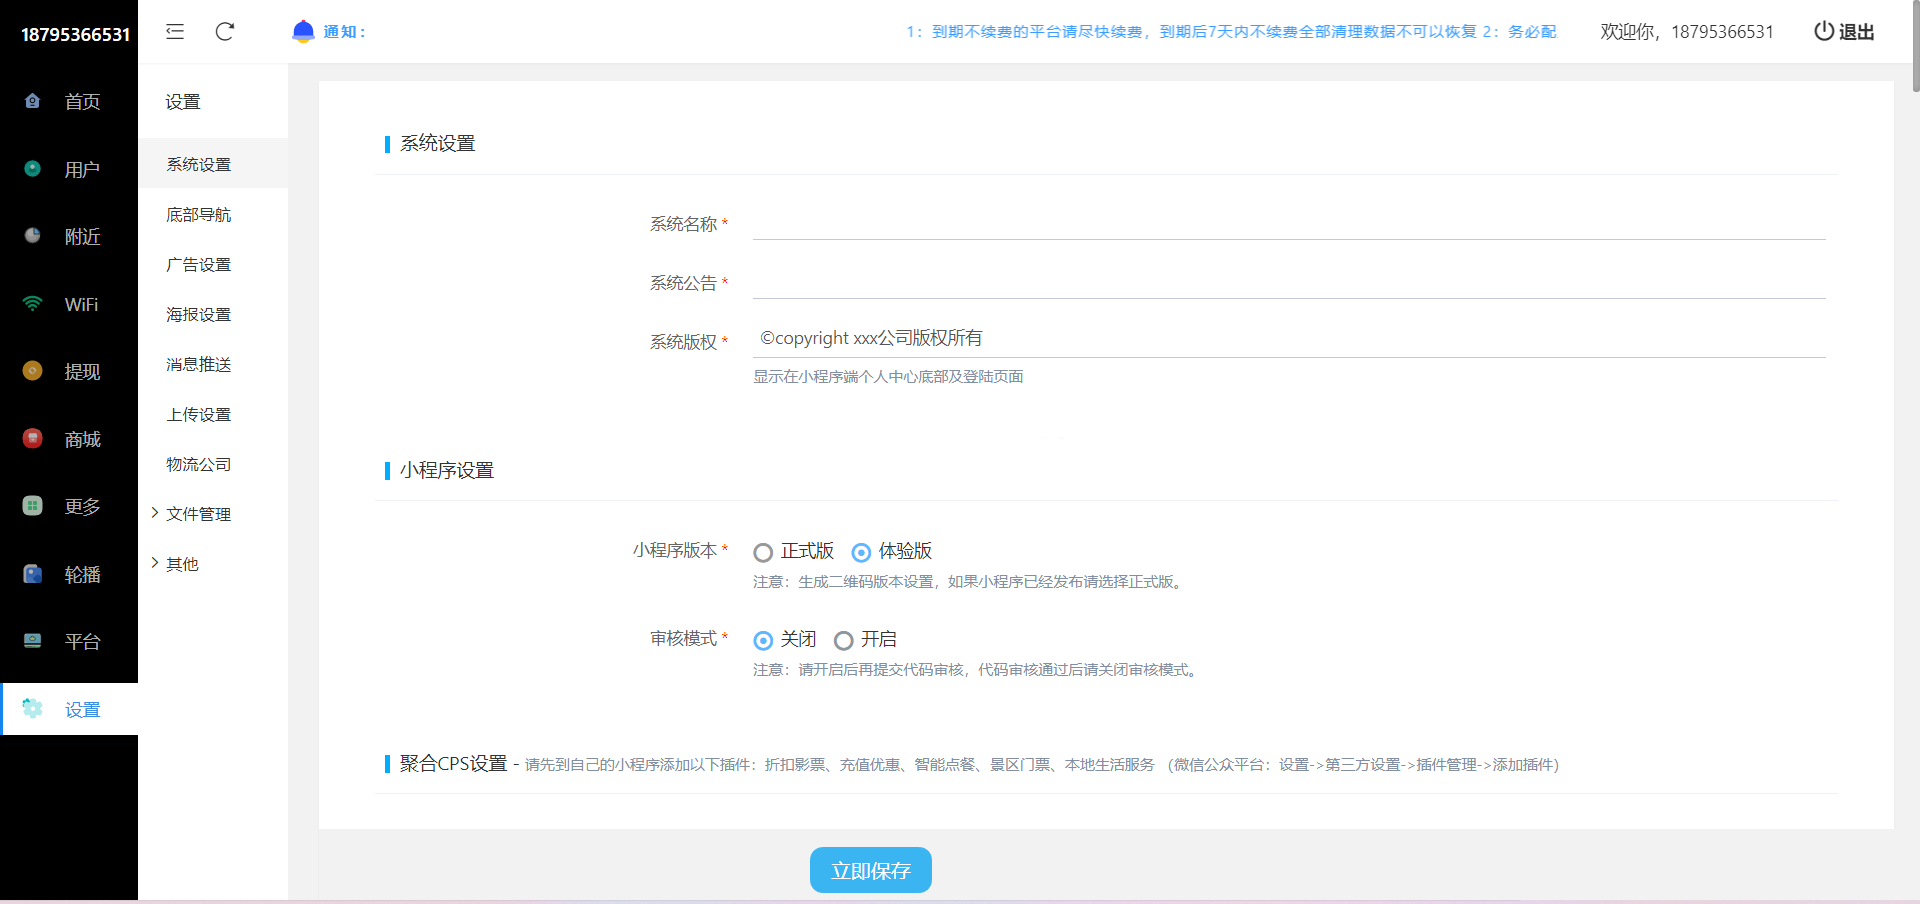The width and height of the screenshot is (1920, 904).
Task: Go to 上传设置
Action: [x=213, y=414]
